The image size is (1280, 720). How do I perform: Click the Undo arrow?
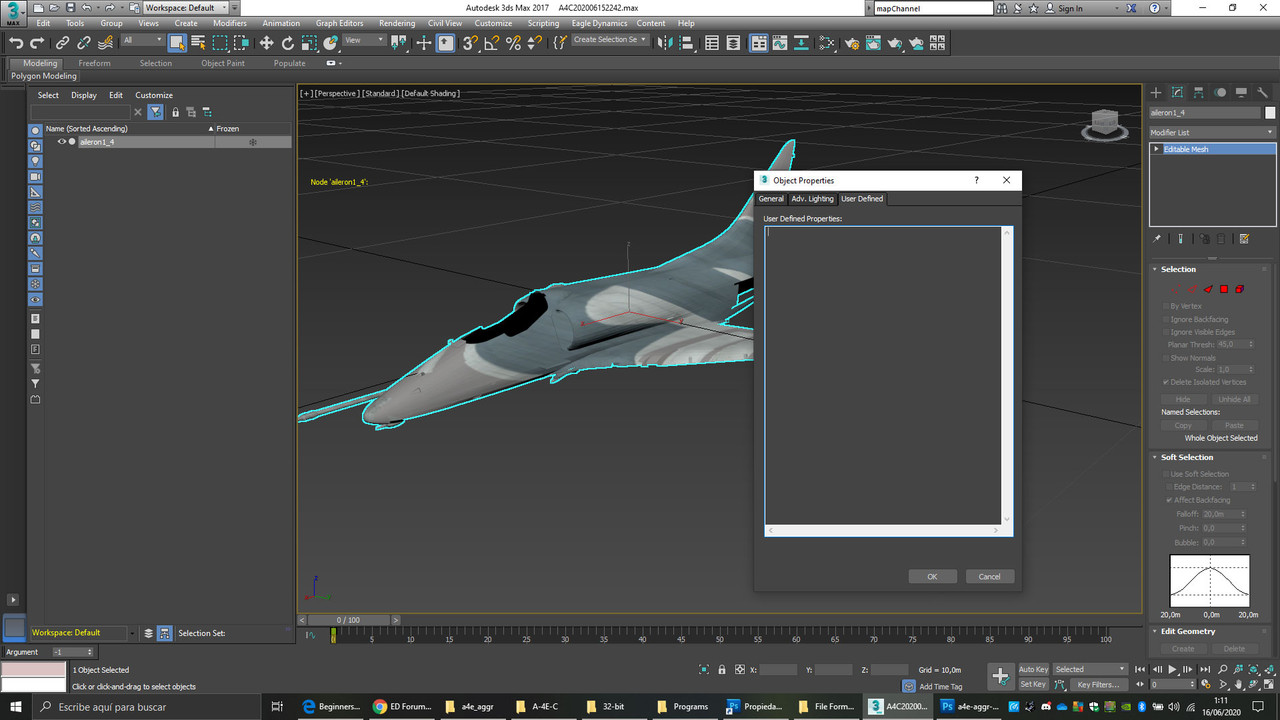click(16, 43)
